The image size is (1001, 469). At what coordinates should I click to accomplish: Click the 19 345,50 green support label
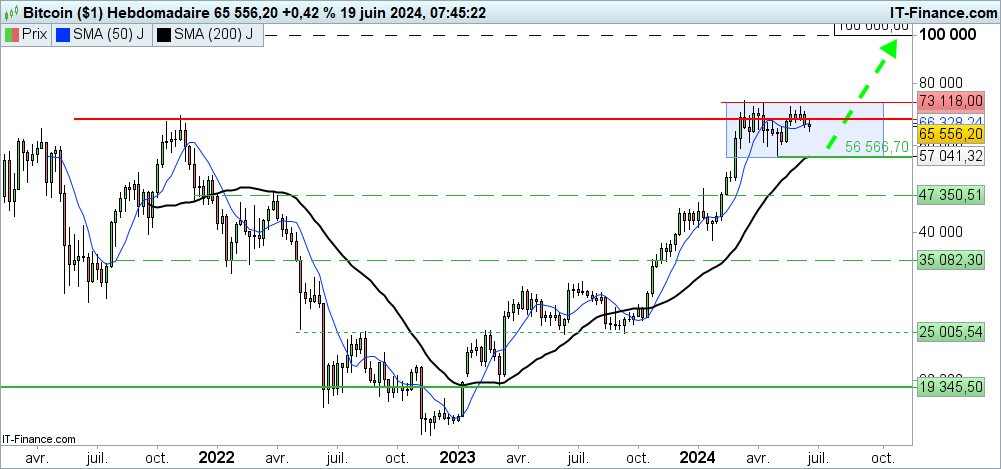(x=951, y=386)
